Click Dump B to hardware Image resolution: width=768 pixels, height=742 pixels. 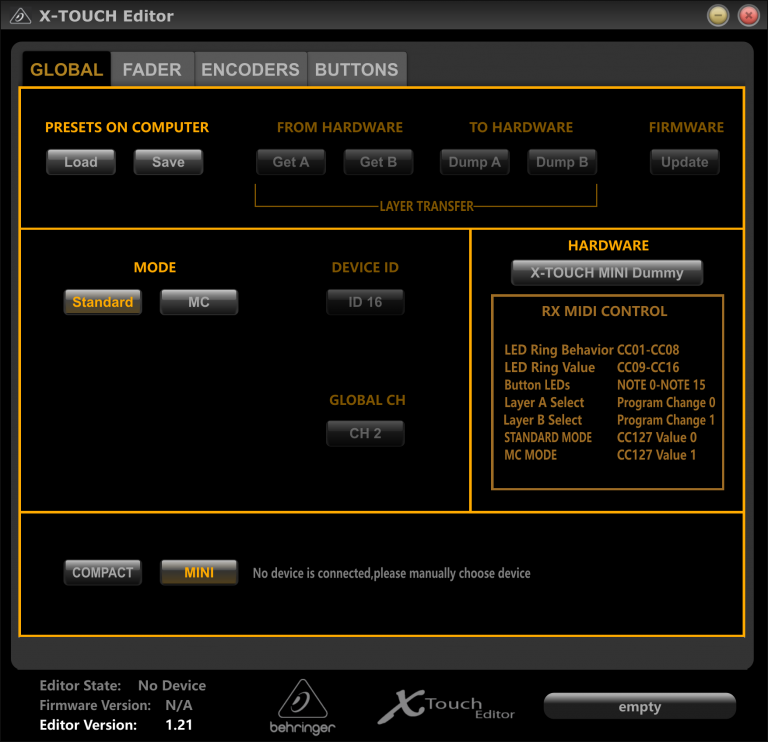point(562,162)
